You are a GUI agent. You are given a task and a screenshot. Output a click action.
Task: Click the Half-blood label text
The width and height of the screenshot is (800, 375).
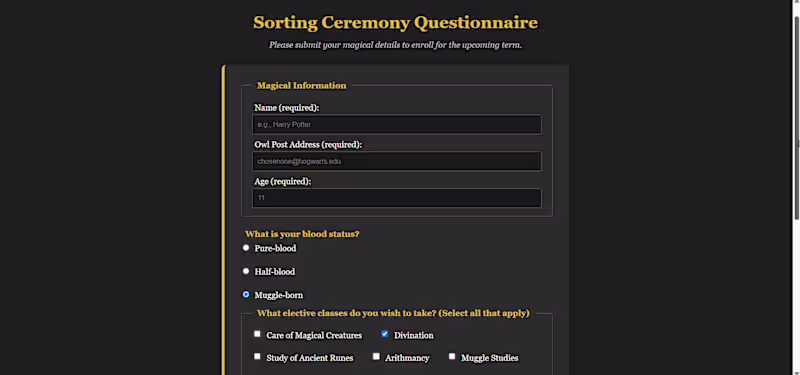(x=274, y=272)
